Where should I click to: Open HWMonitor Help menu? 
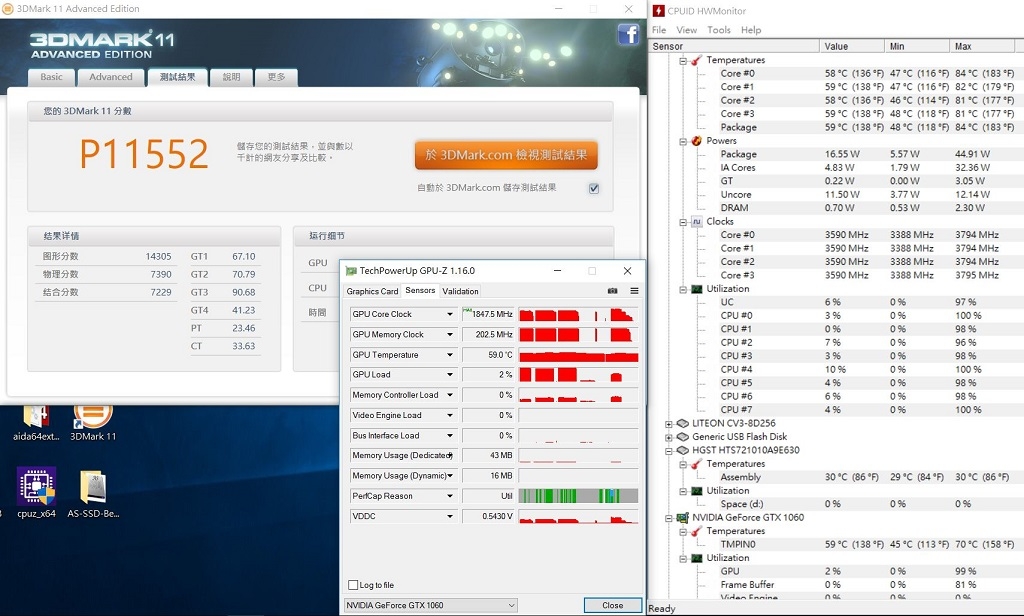(x=750, y=30)
